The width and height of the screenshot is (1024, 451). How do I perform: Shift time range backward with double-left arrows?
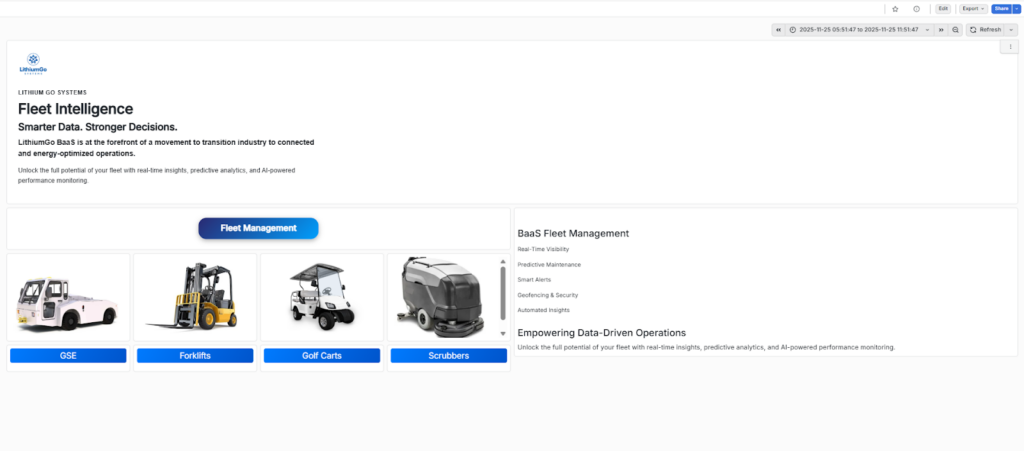pyautogui.click(x=778, y=30)
